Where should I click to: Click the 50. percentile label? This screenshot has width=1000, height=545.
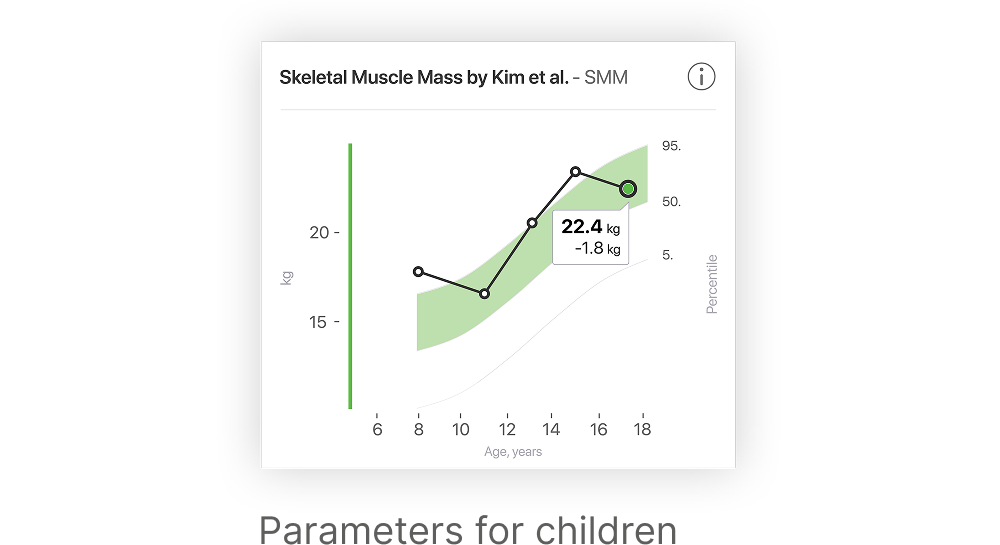tap(671, 202)
